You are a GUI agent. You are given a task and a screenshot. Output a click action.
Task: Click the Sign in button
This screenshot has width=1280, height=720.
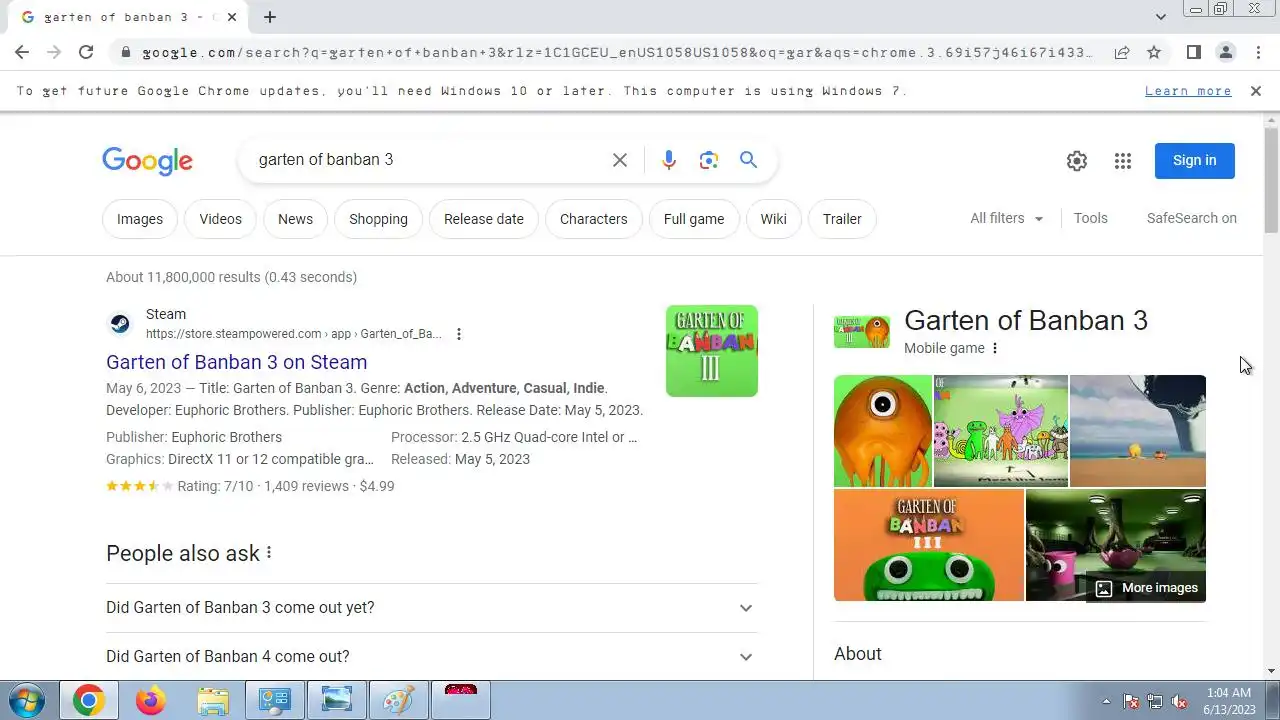pyautogui.click(x=1194, y=160)
